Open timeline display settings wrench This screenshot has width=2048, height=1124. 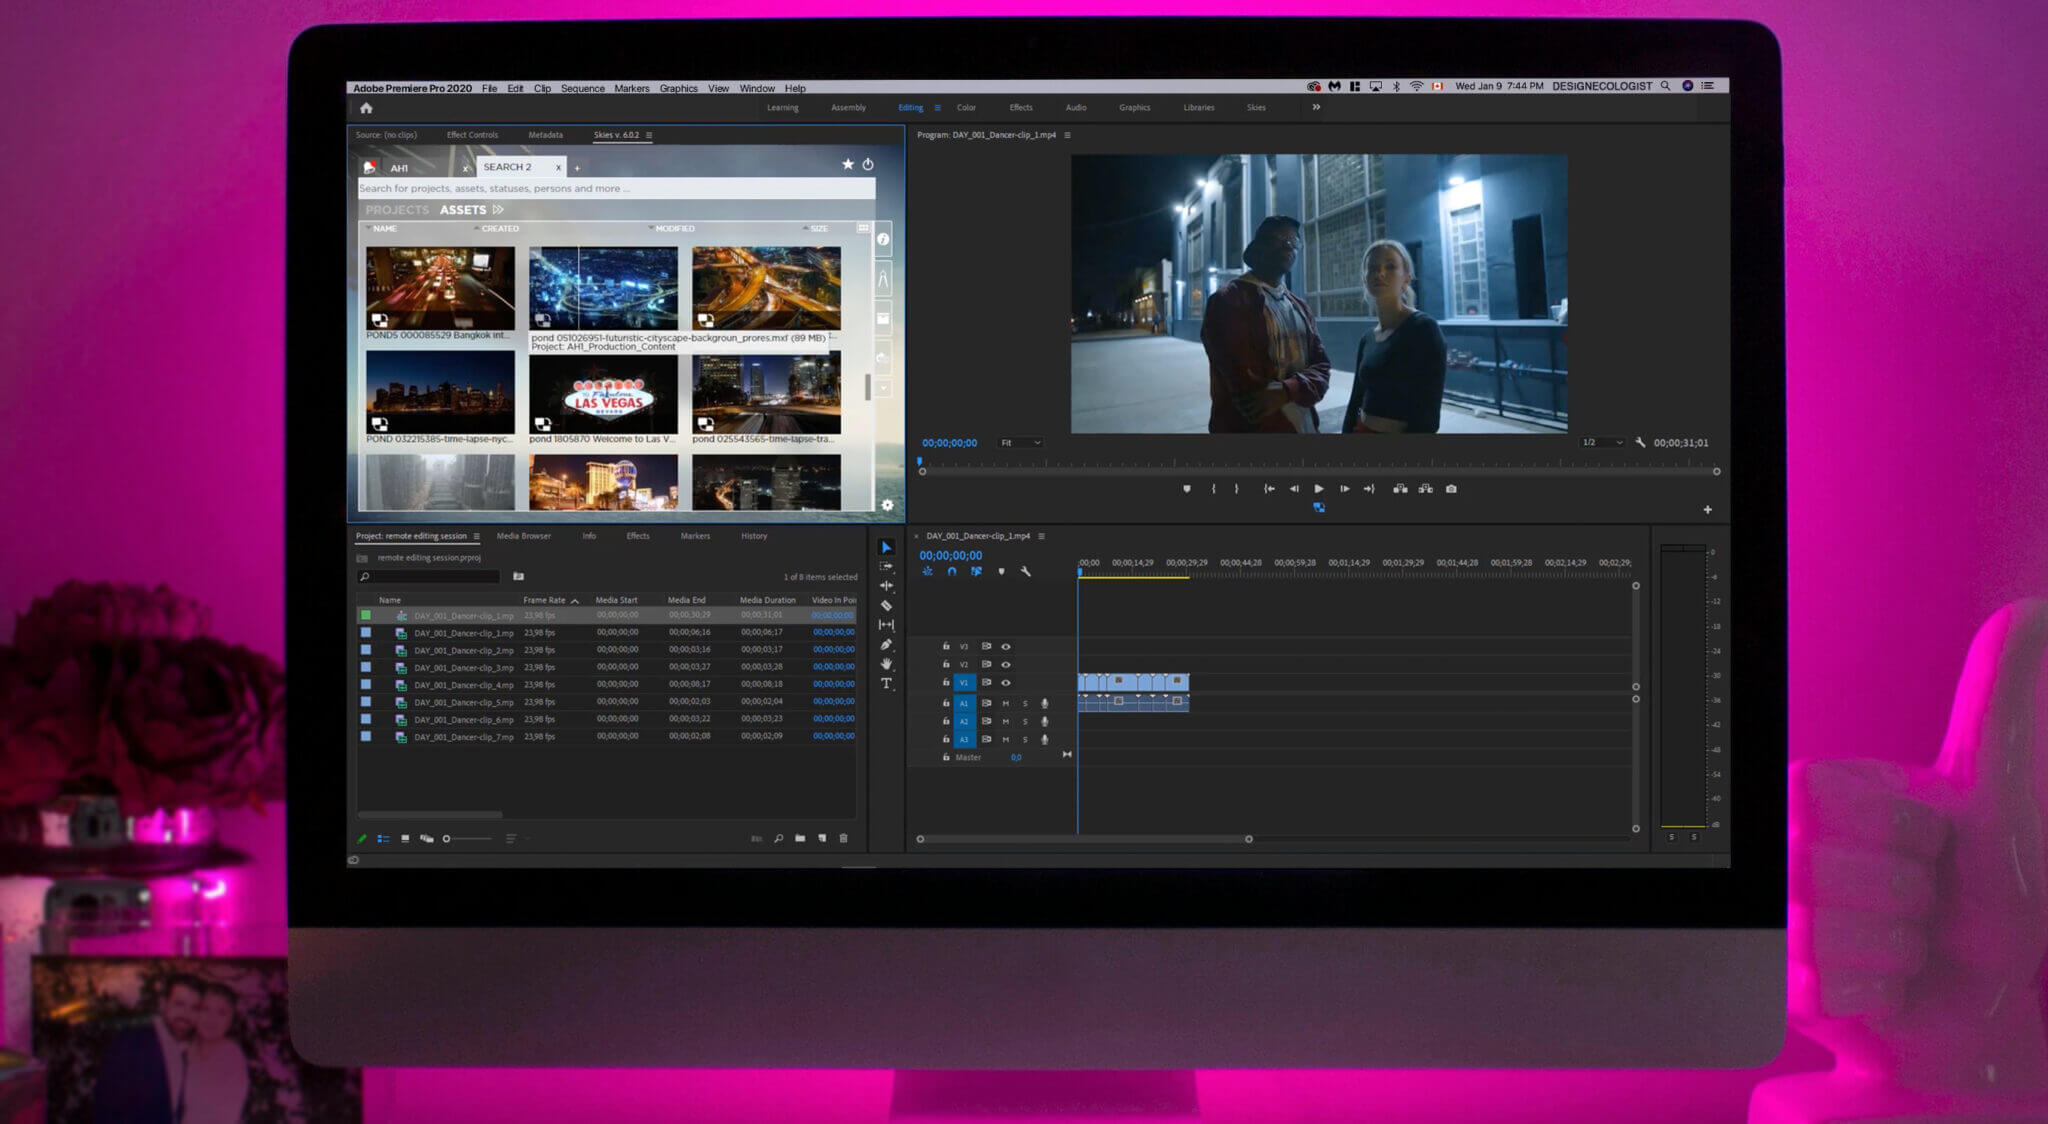coord(1025,572)
